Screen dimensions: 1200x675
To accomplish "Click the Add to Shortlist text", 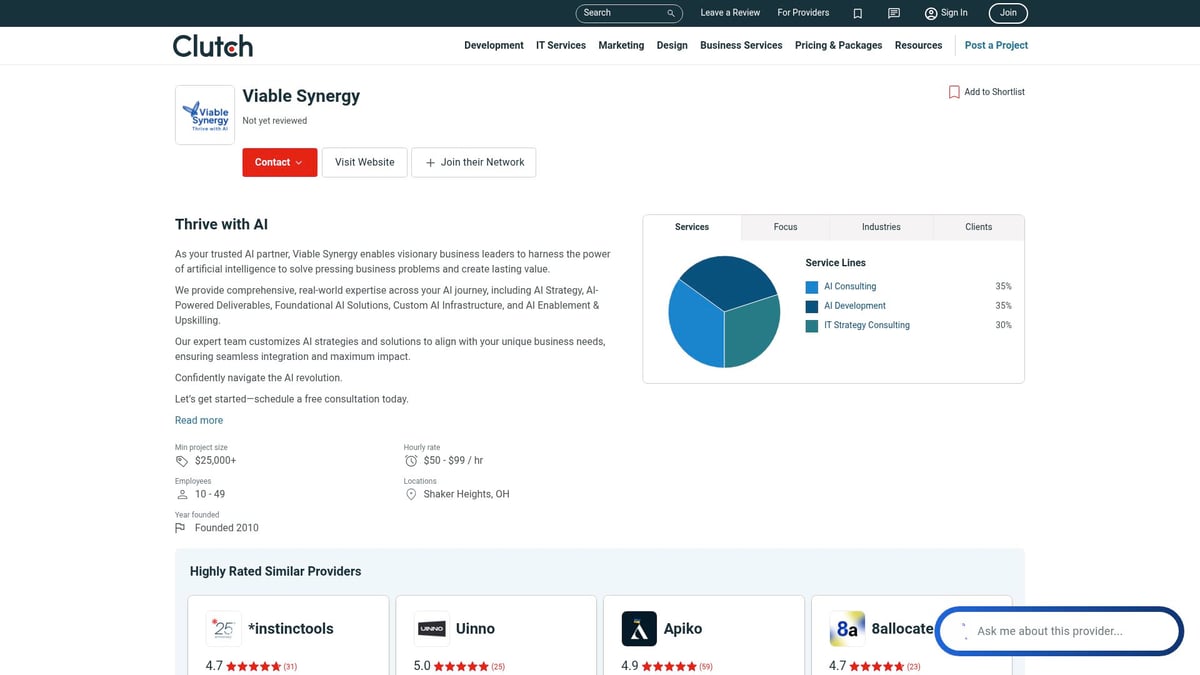I will (994, 92).
